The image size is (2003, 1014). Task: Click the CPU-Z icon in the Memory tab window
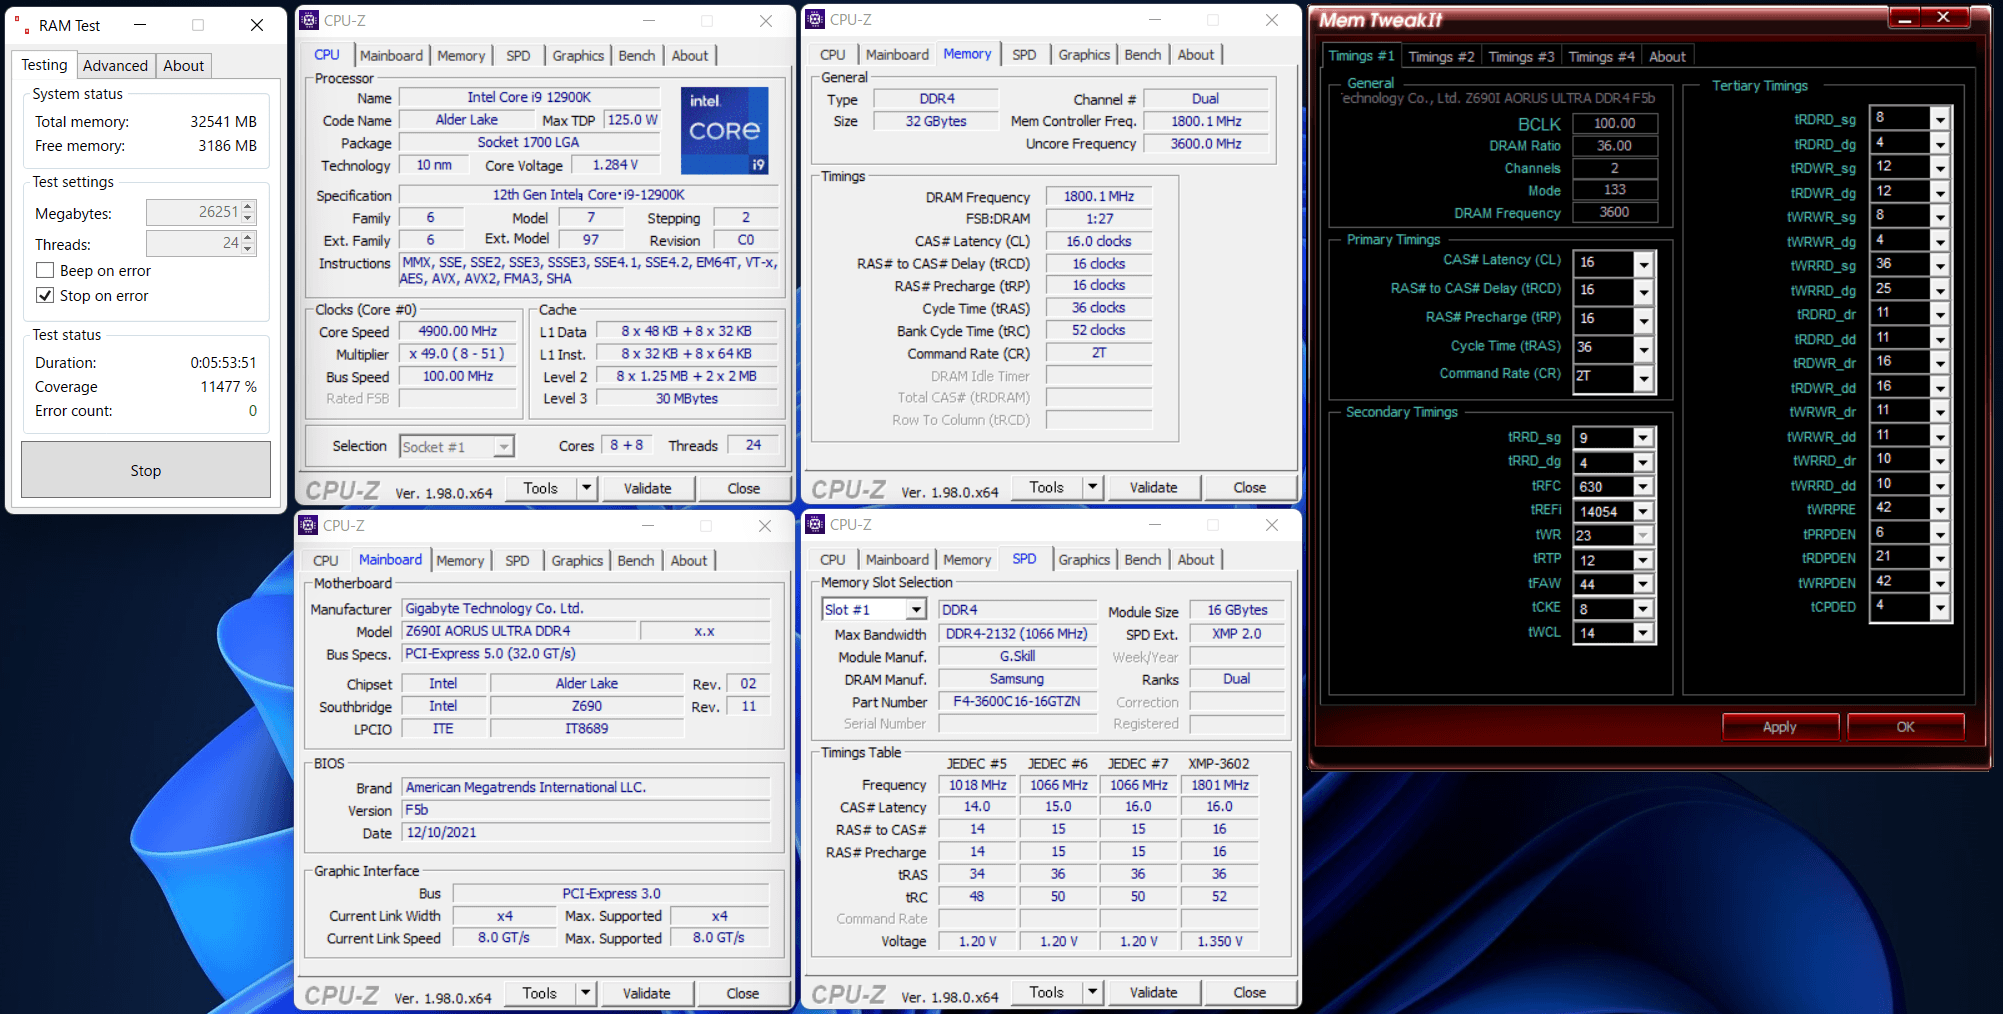point(816,19)
